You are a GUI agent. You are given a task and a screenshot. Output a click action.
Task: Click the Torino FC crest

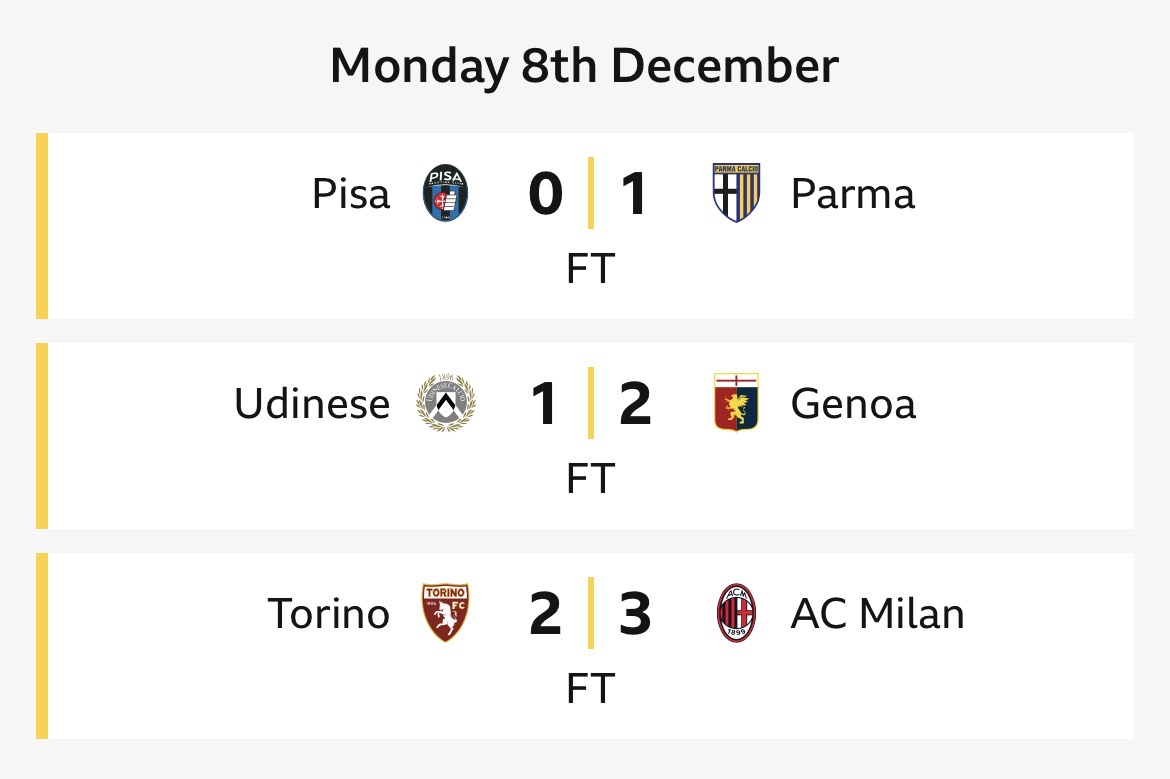(x=445, y=613)
